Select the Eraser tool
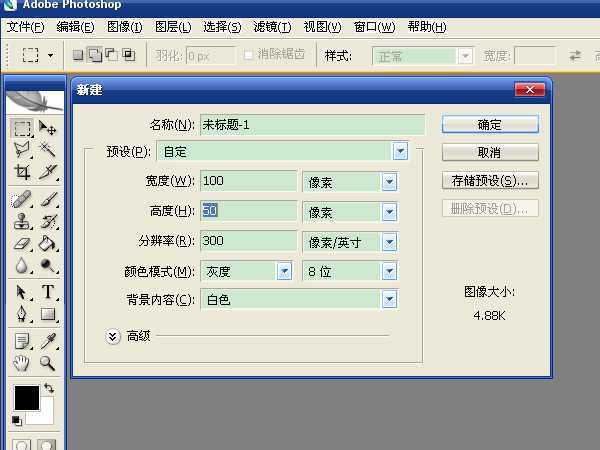This screenshot has width=600, height=450. (x=22, y=243)
